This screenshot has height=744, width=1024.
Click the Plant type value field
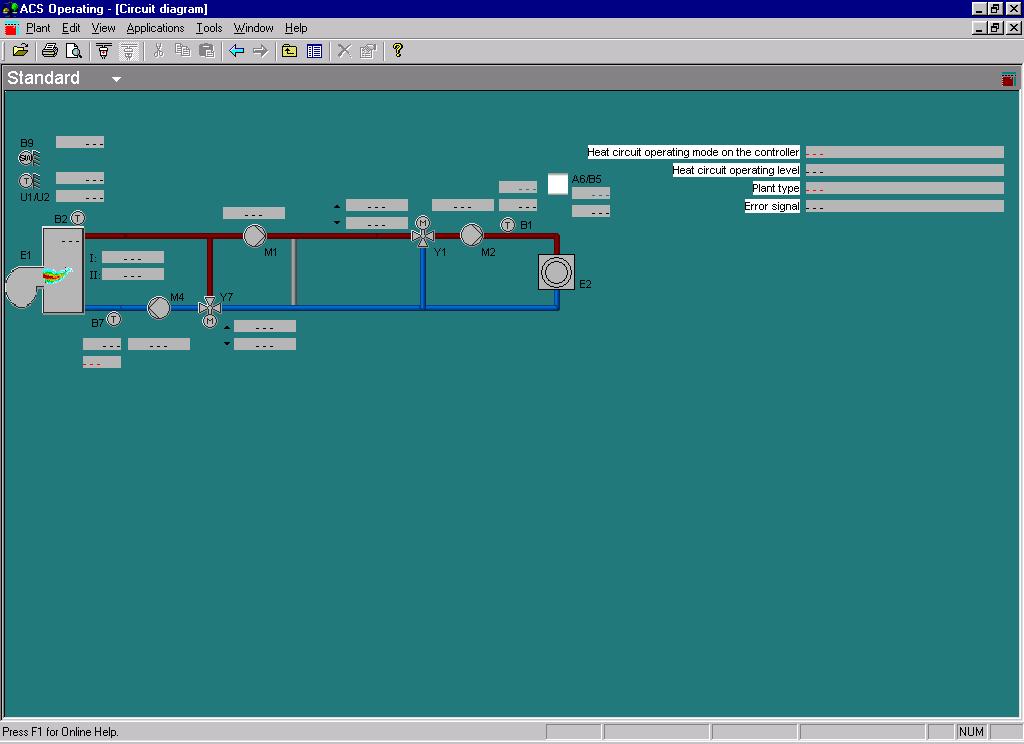click(x=904, y=188)
